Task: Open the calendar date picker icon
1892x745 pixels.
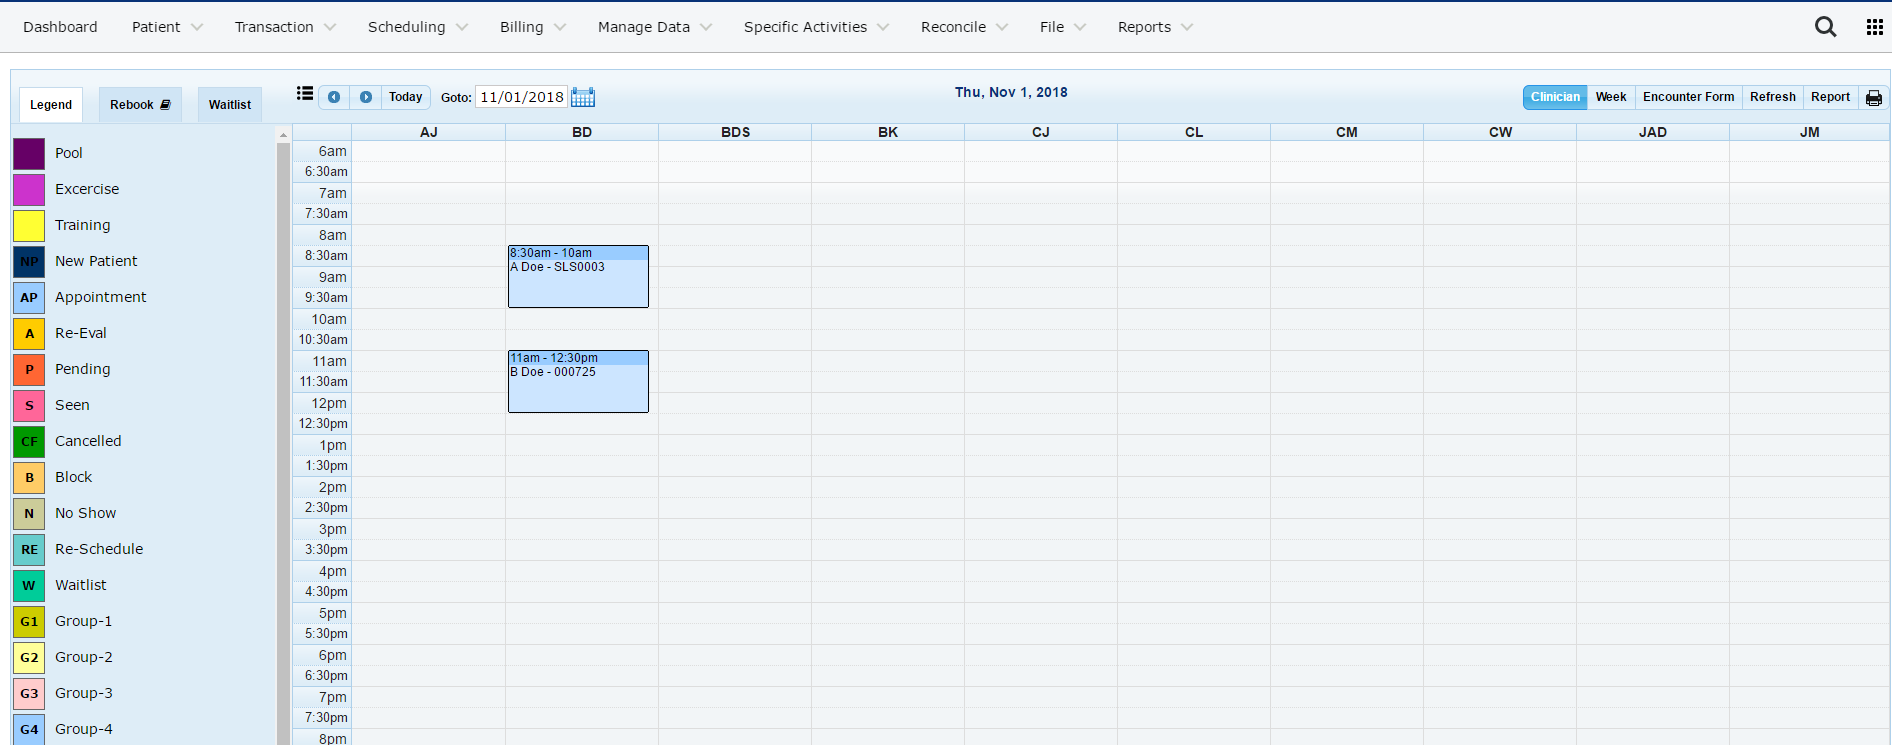Action: (583, 97)
